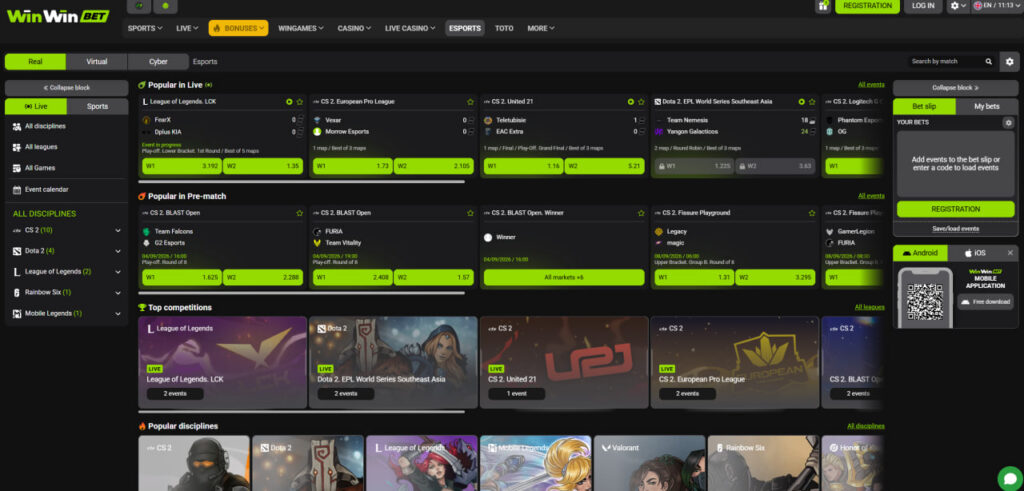The image size is (1024, 491).
Task: Open All markets +6 for BLAST Open Winner
Action: 564,277
